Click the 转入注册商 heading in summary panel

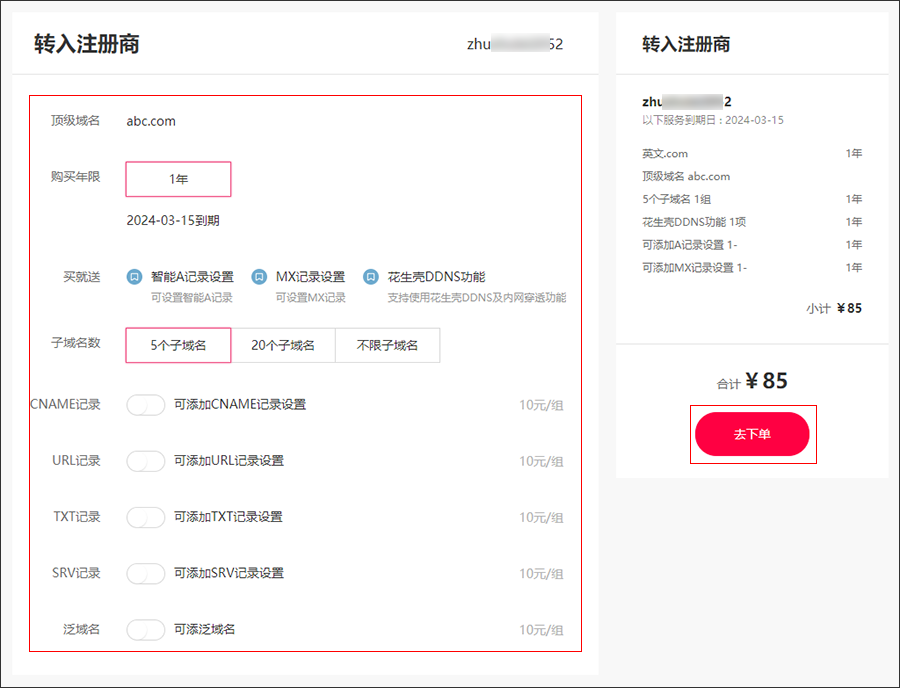tap(686, 44)
